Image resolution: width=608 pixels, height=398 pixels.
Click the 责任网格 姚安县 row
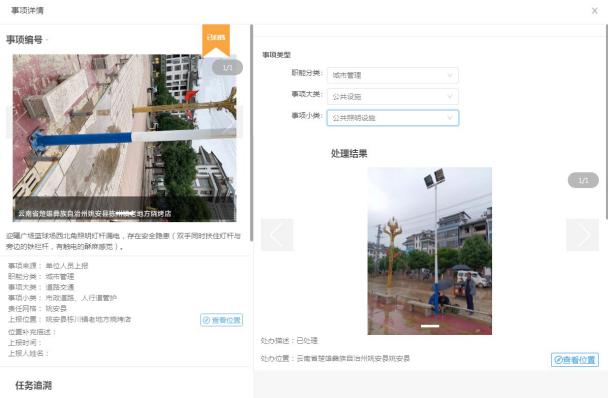37,309
